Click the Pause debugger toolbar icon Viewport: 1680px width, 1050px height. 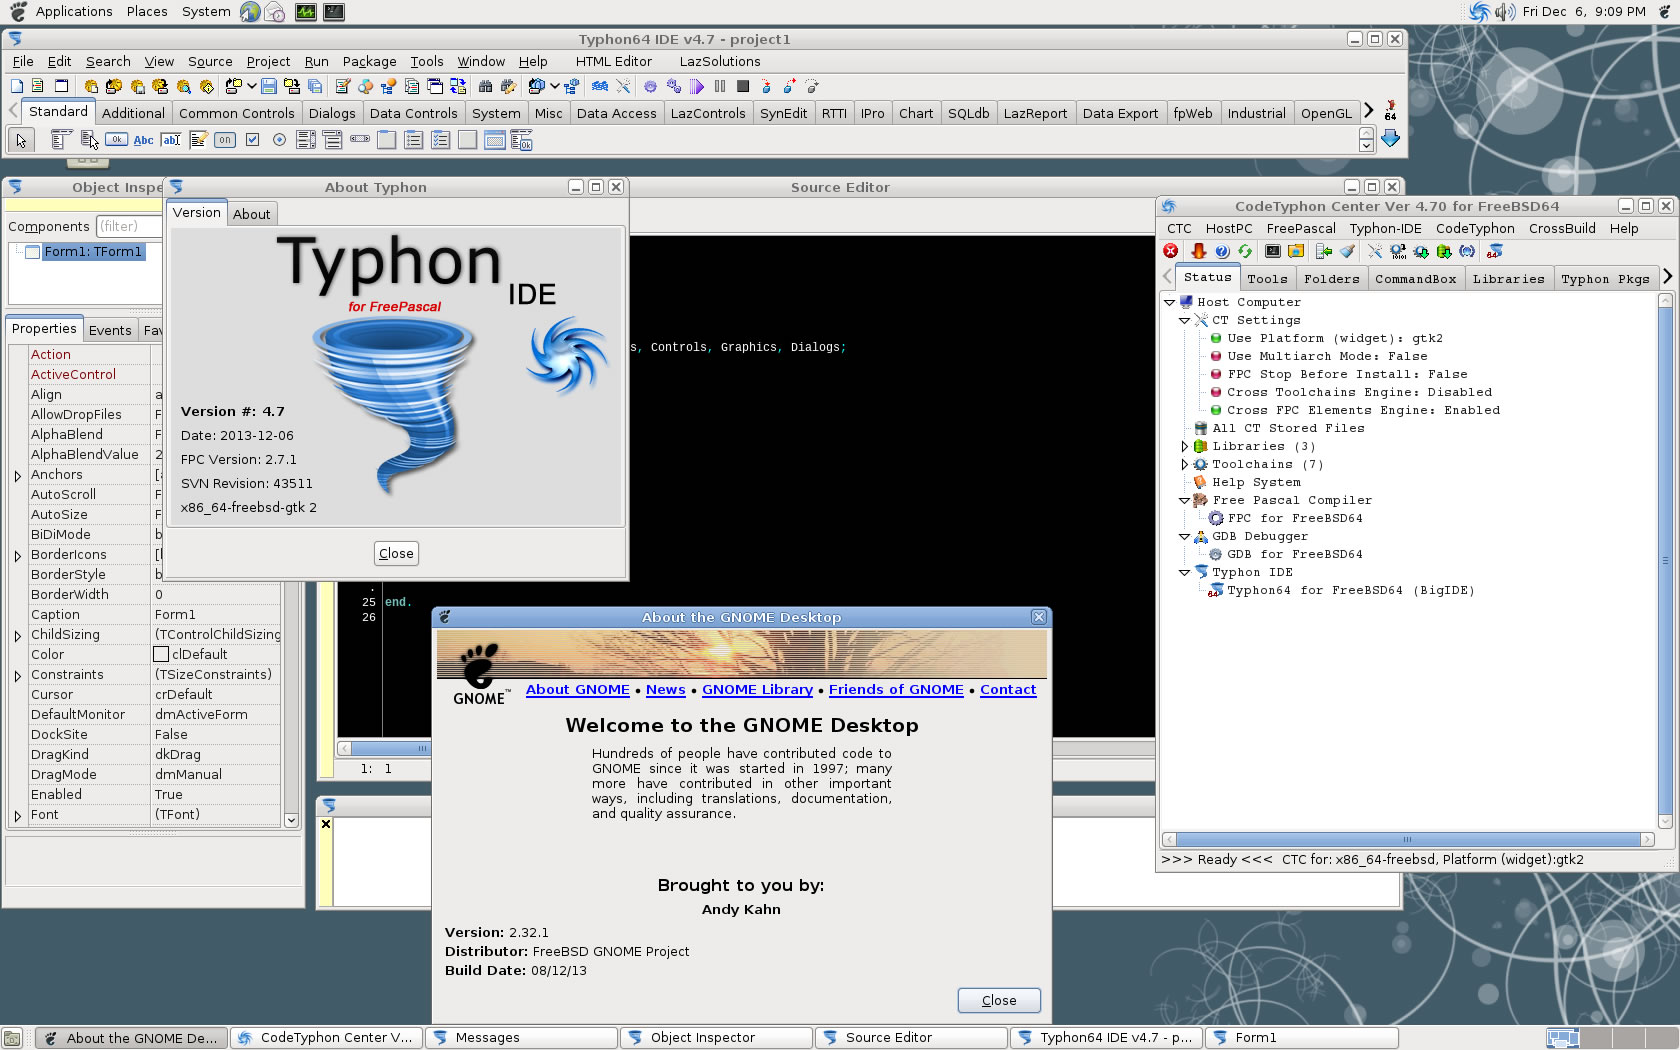point(720,87)
